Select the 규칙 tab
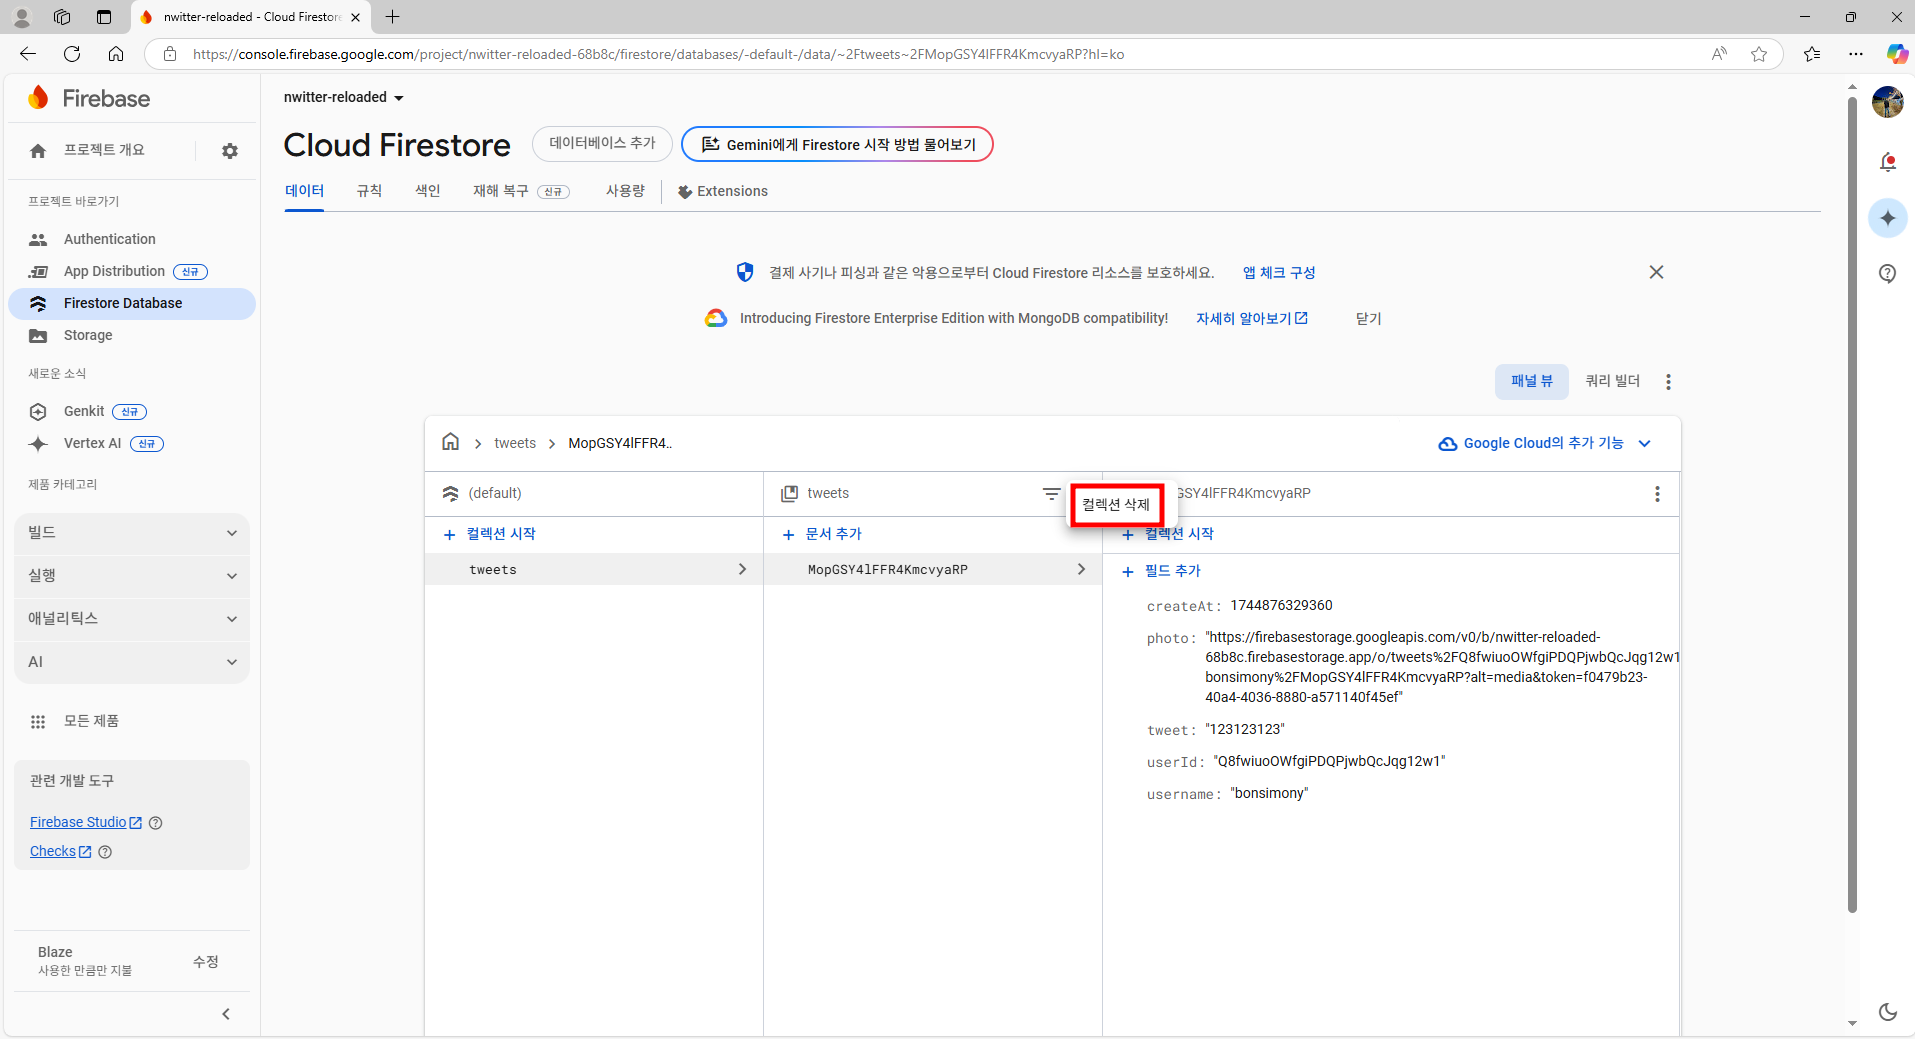The width and height of the screenshot is (1915, 1039). (x=369, y=191)
